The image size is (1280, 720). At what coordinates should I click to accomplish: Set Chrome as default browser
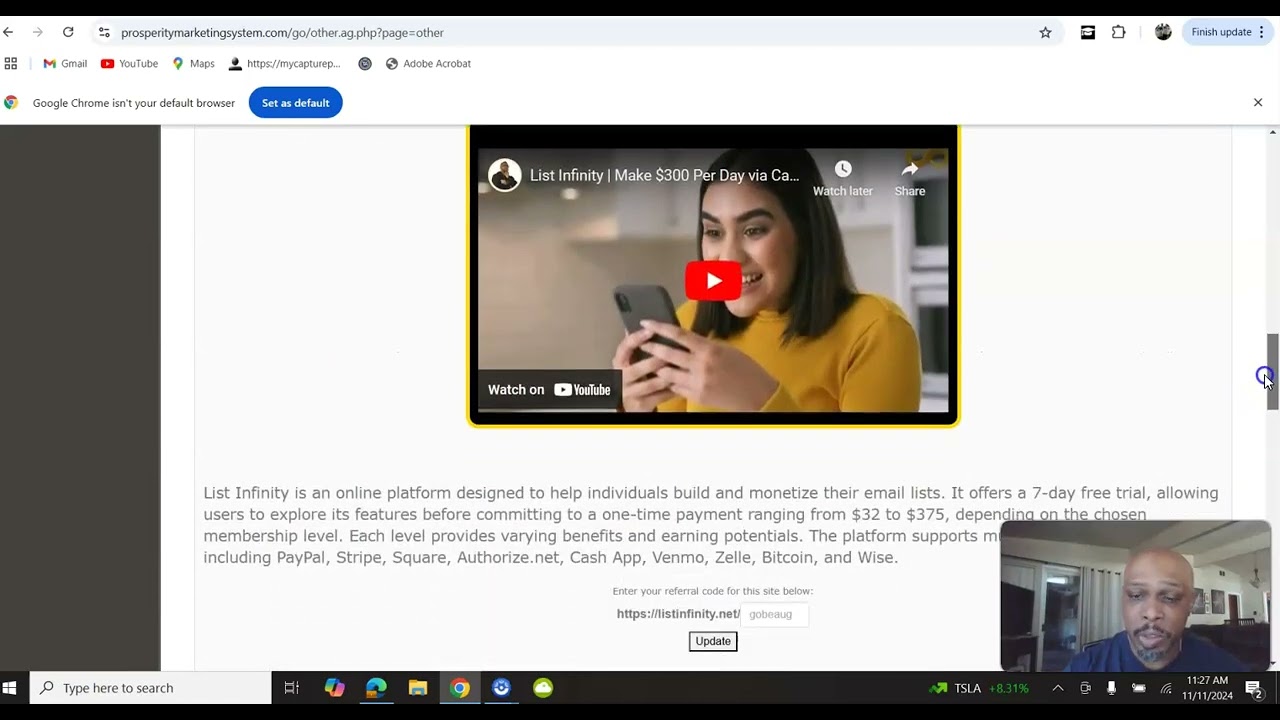[x=295, y=103]
